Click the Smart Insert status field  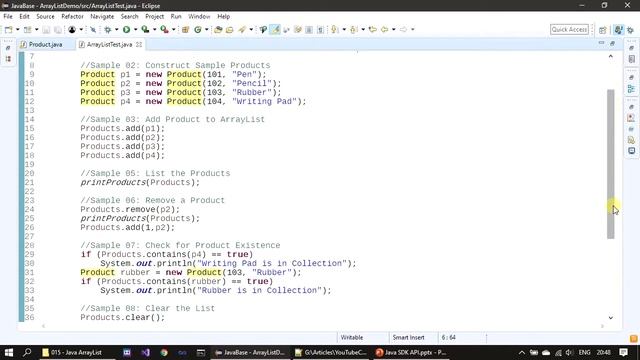pyautogui.click(x=409, y=338)
